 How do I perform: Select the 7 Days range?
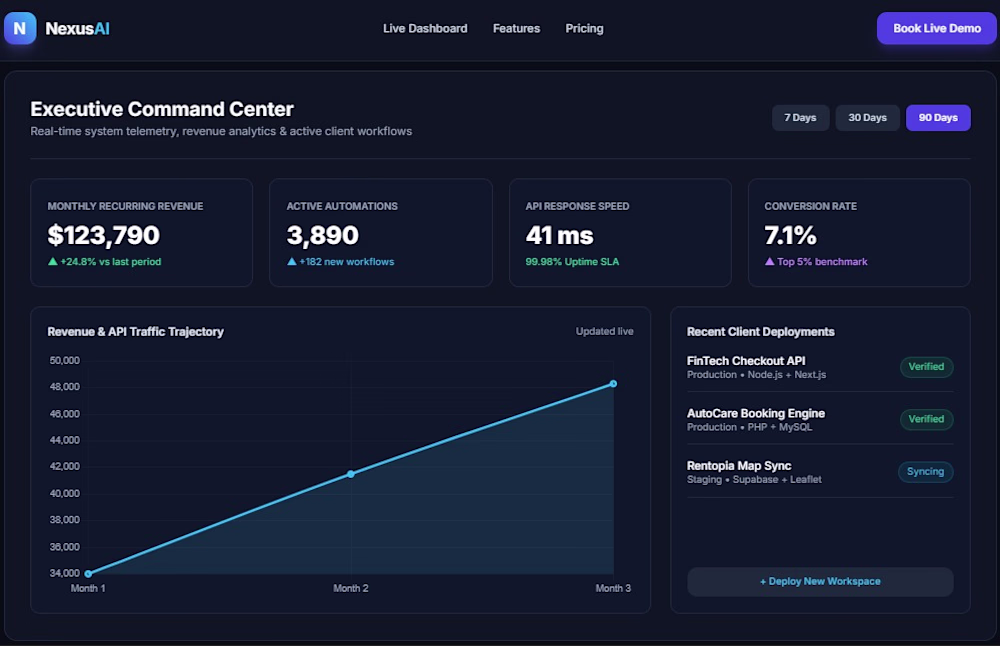(x=800, y=117)
